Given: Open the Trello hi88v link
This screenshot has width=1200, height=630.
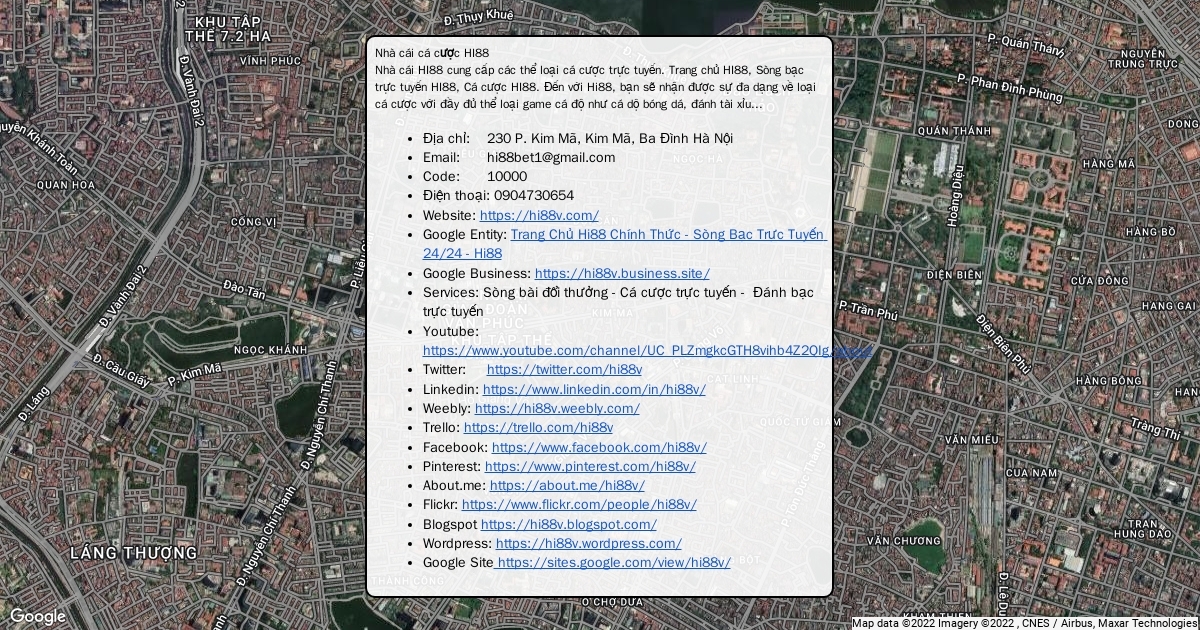Looking at the screenshot, I should pos(538,428).
